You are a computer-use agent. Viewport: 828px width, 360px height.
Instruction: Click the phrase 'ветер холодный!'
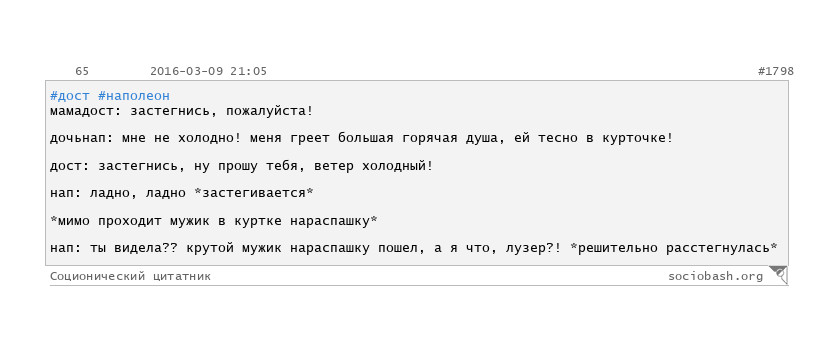pos(373,166)
